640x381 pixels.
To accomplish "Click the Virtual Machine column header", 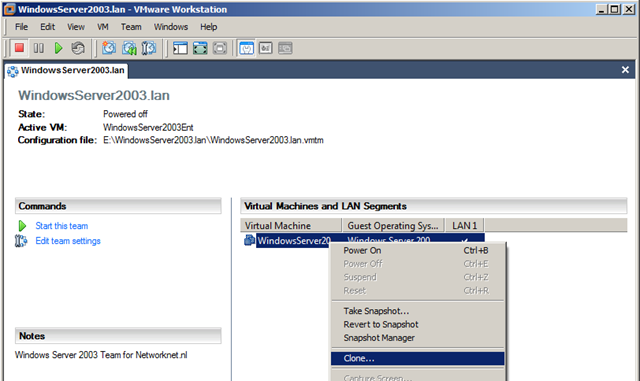I will point(291,225).
